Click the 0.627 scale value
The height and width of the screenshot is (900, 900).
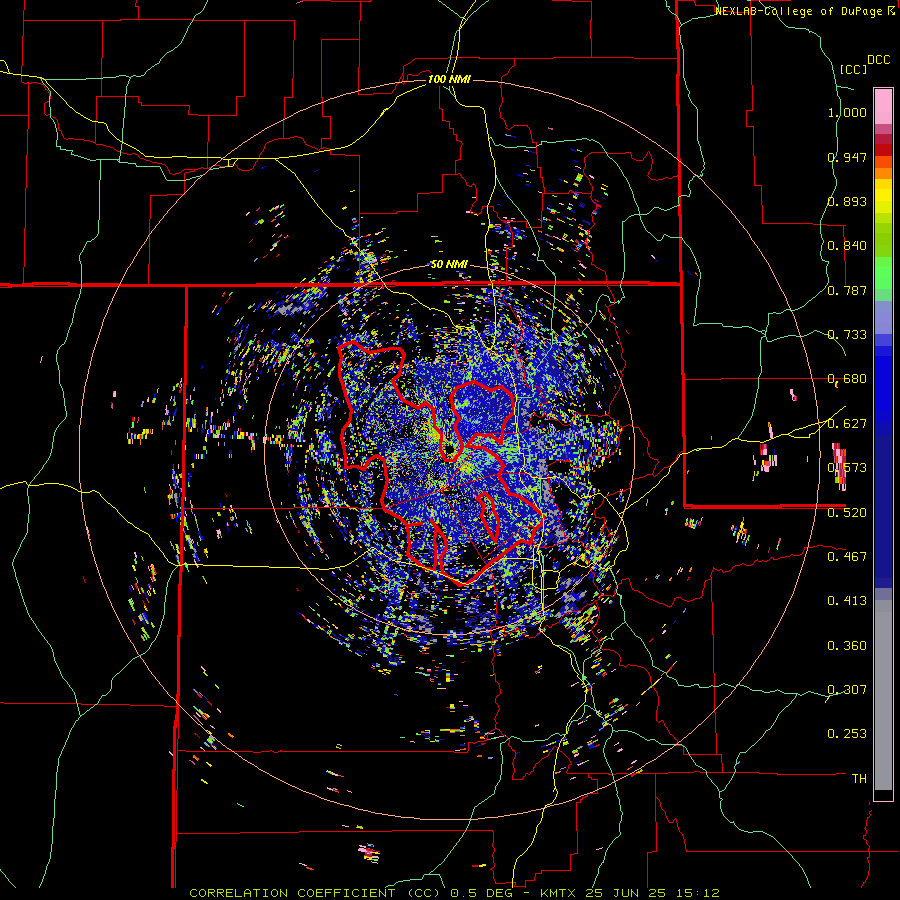(847, 424)
